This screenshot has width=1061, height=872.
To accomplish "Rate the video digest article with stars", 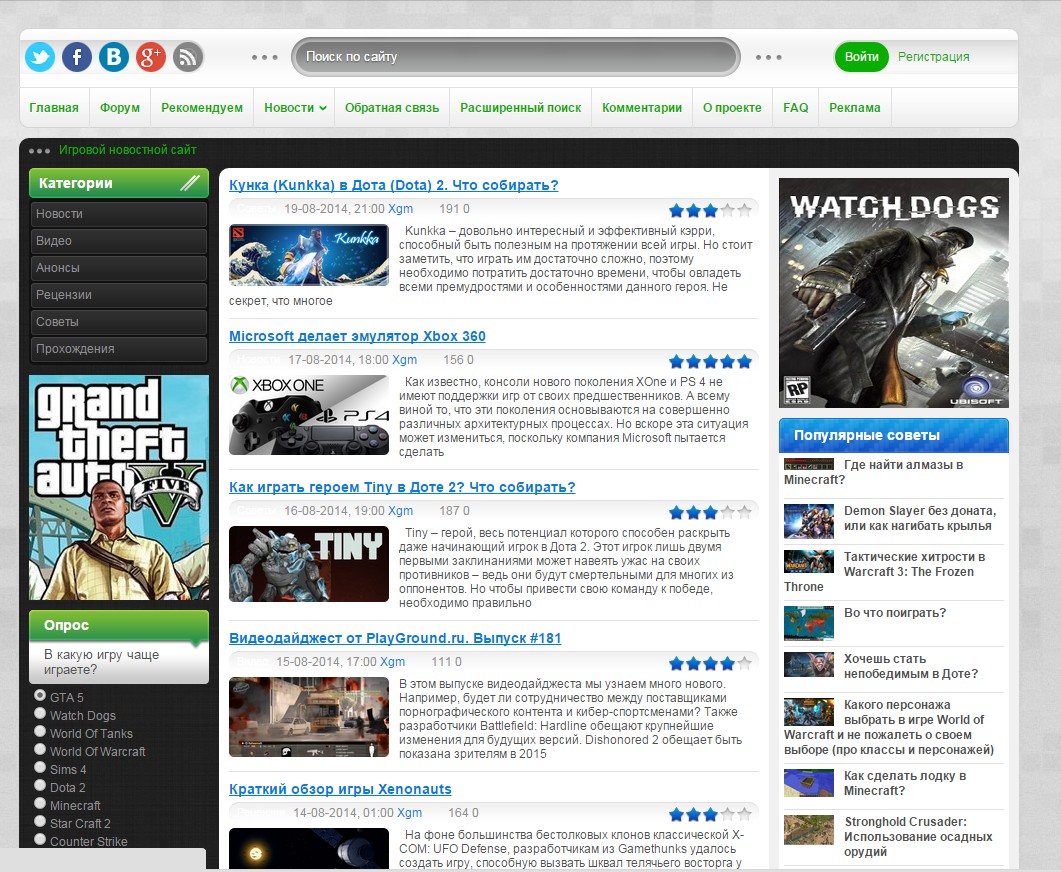I will pyautogui.click(x=710, y=663).
